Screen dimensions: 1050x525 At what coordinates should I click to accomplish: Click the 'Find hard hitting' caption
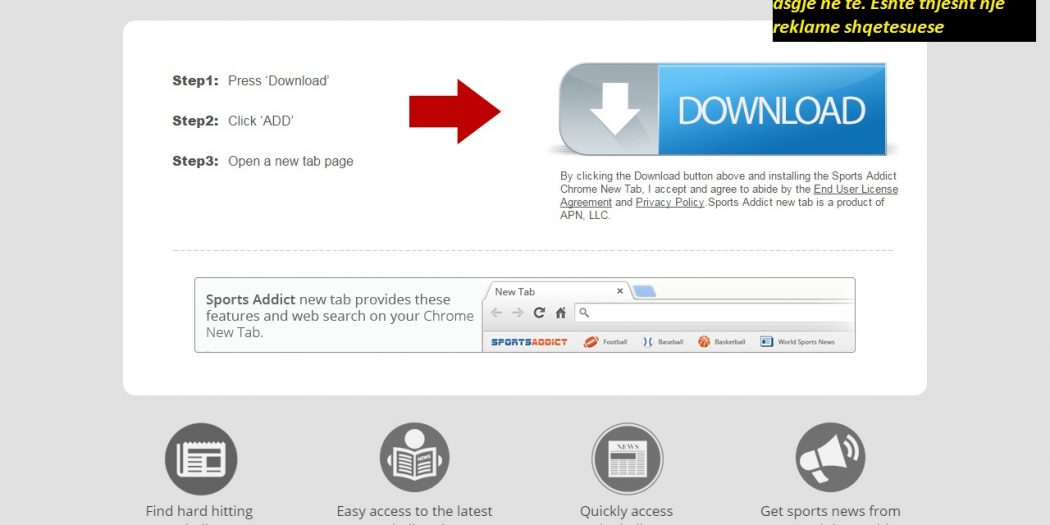click(x=199, y=511)
